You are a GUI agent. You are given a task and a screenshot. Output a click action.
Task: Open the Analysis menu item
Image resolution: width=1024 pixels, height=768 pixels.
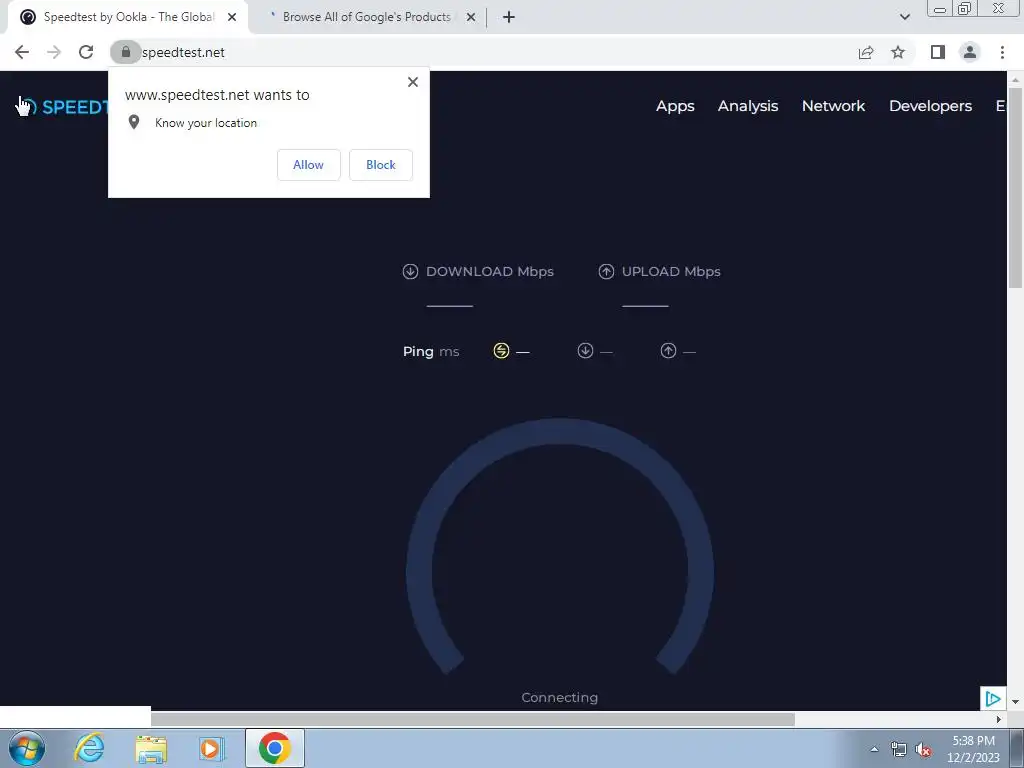pyautogui.click(x=748, y=106)
